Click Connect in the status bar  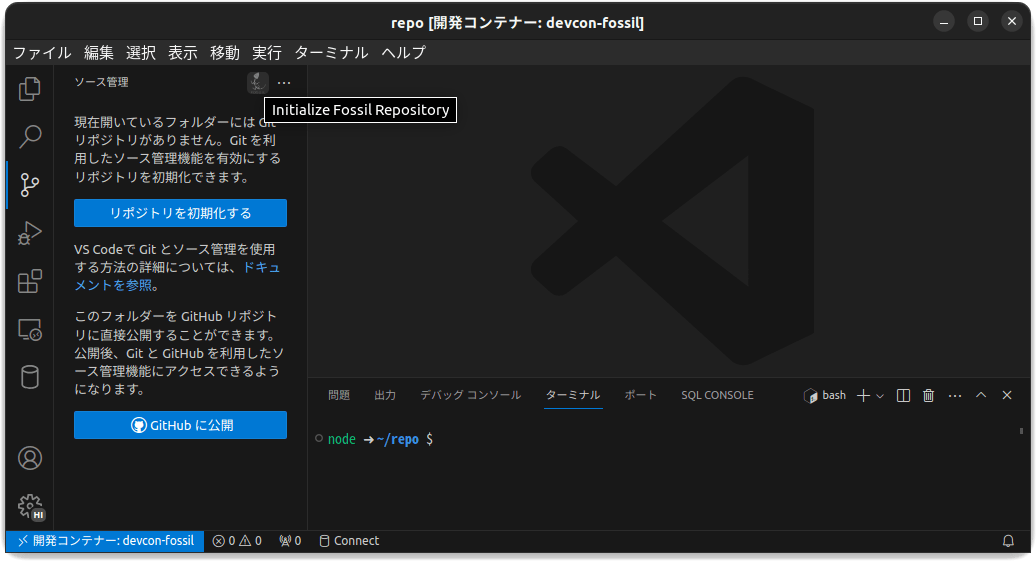[x=349, y=541]
